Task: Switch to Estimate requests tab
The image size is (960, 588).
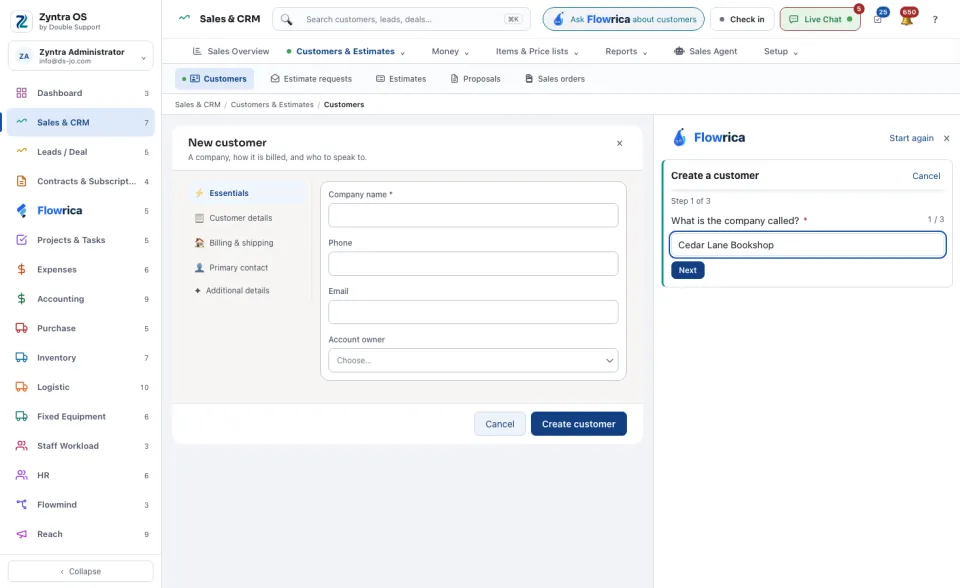Action: pos(311,78)
